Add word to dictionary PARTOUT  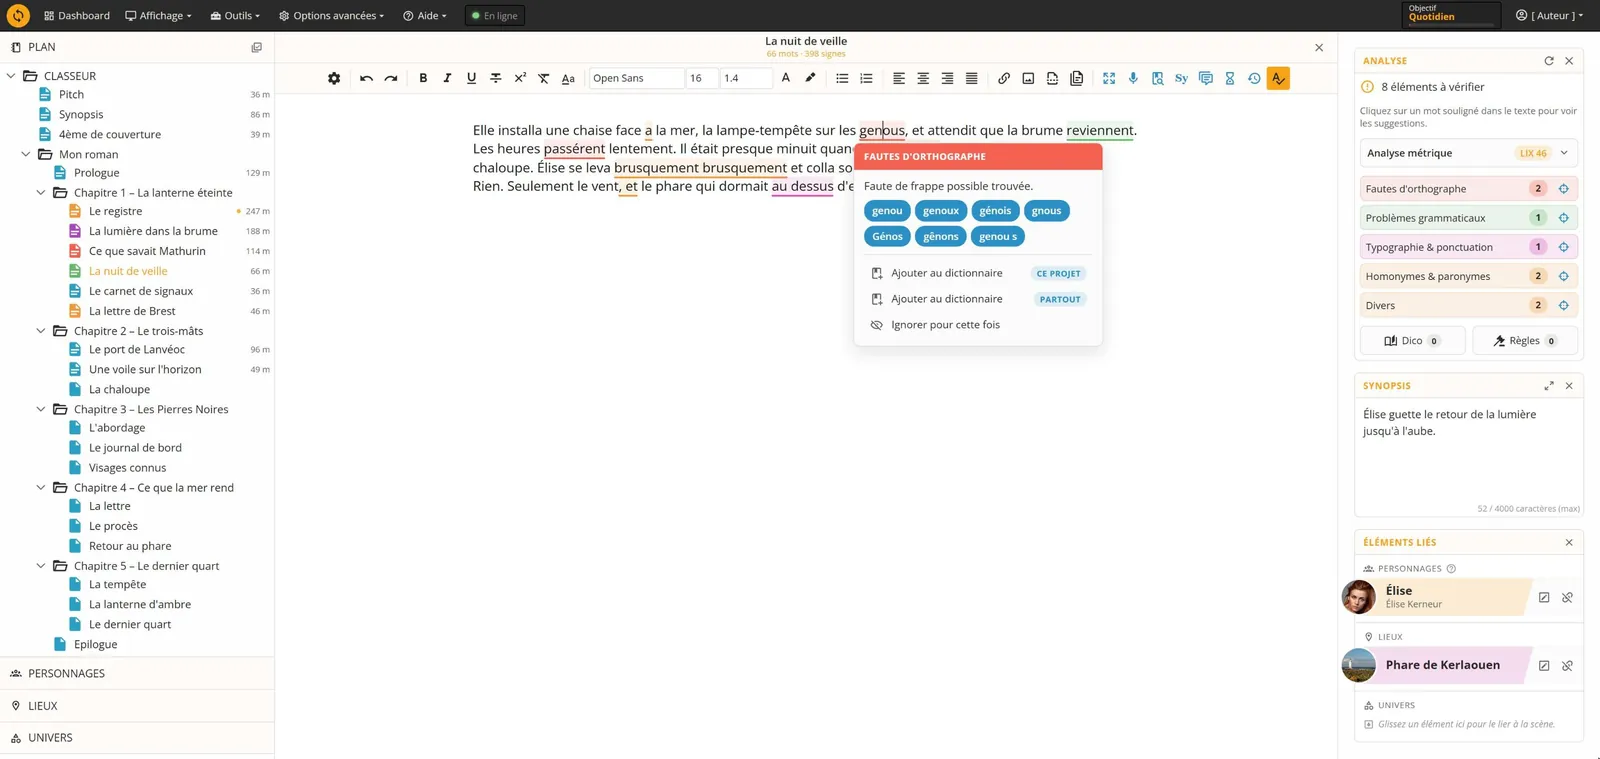click(977, 299)
